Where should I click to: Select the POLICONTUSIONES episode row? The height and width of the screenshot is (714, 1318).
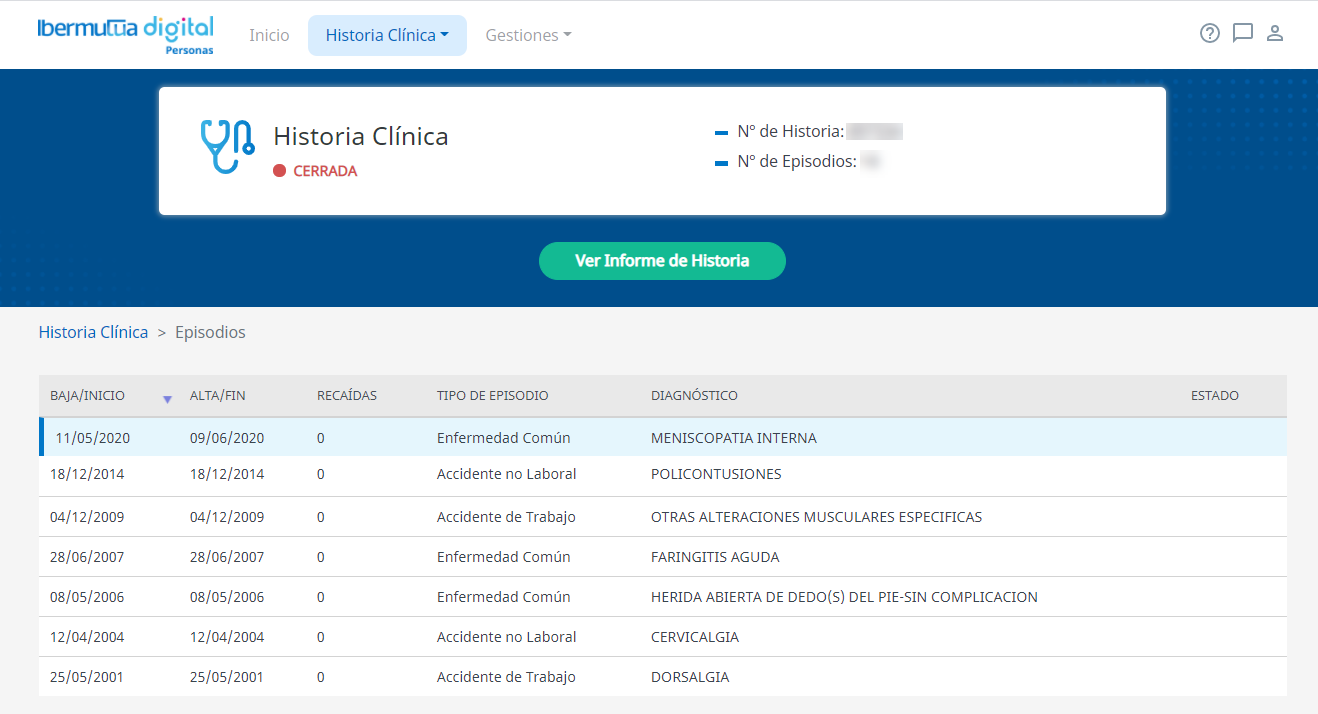coord(716,474)
